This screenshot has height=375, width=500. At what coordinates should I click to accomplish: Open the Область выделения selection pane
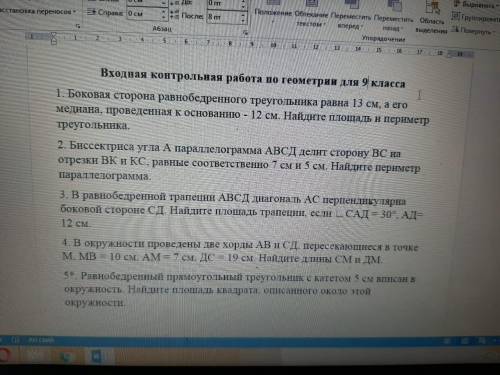(432, 17)
